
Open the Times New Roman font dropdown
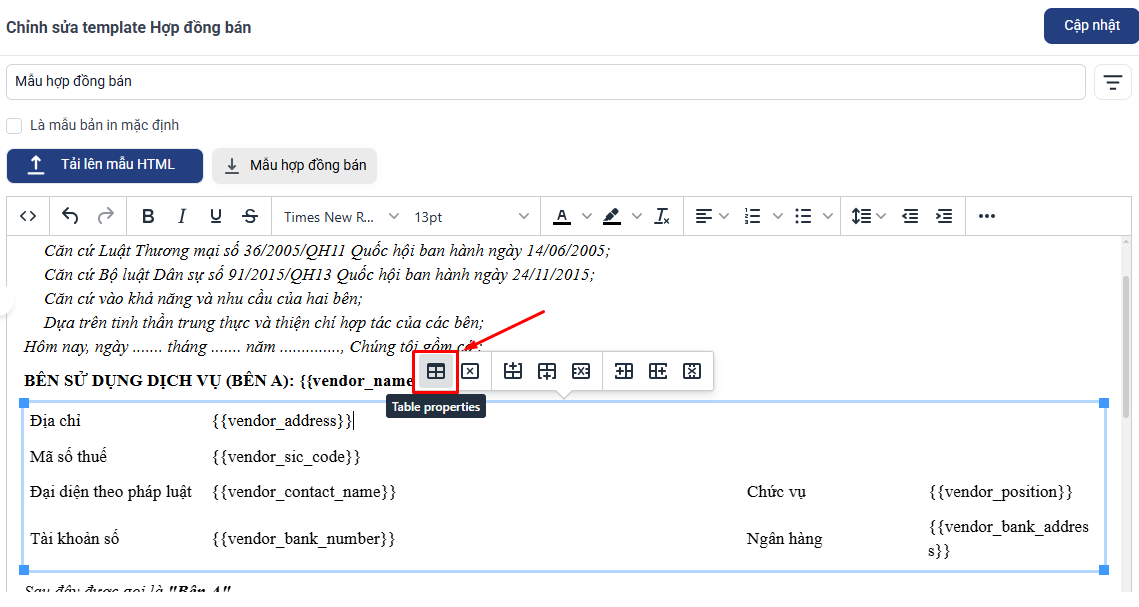click(341, 216)
